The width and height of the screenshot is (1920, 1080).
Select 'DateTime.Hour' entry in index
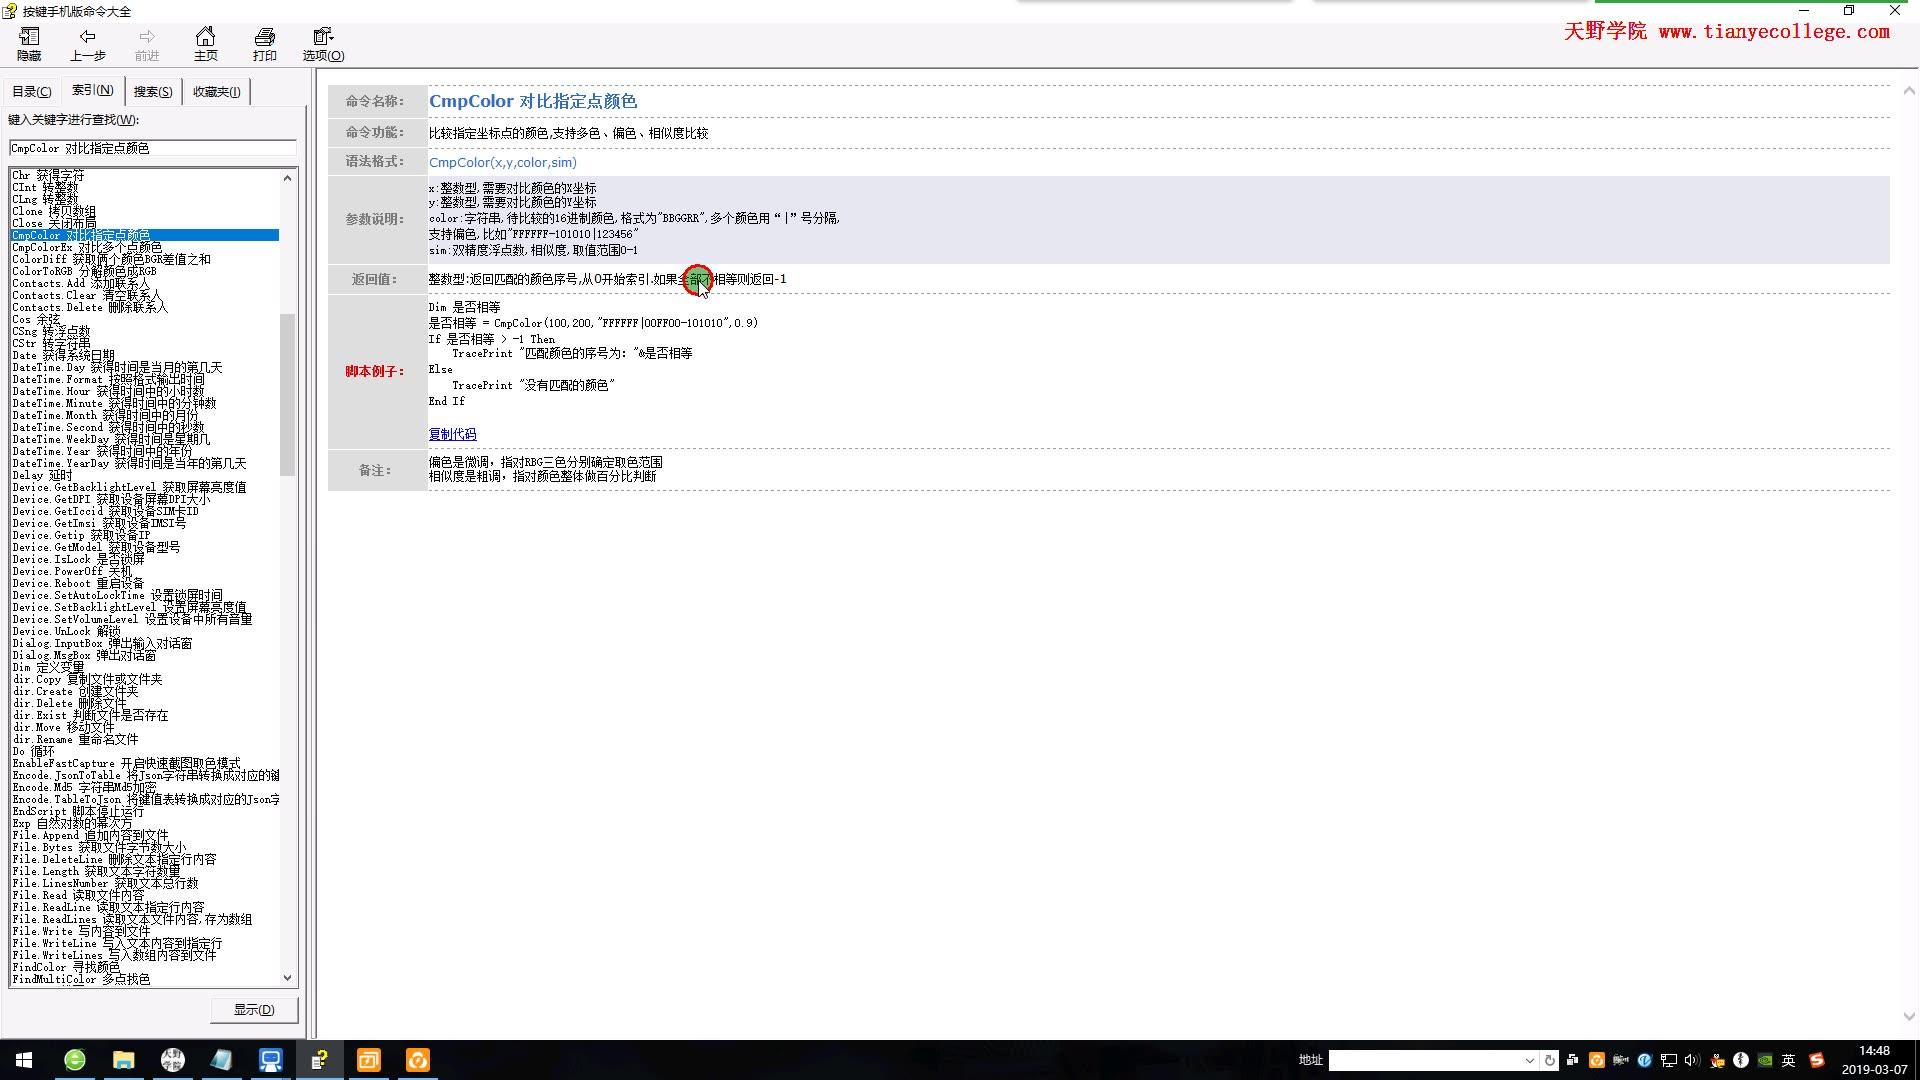pos(108,391)
